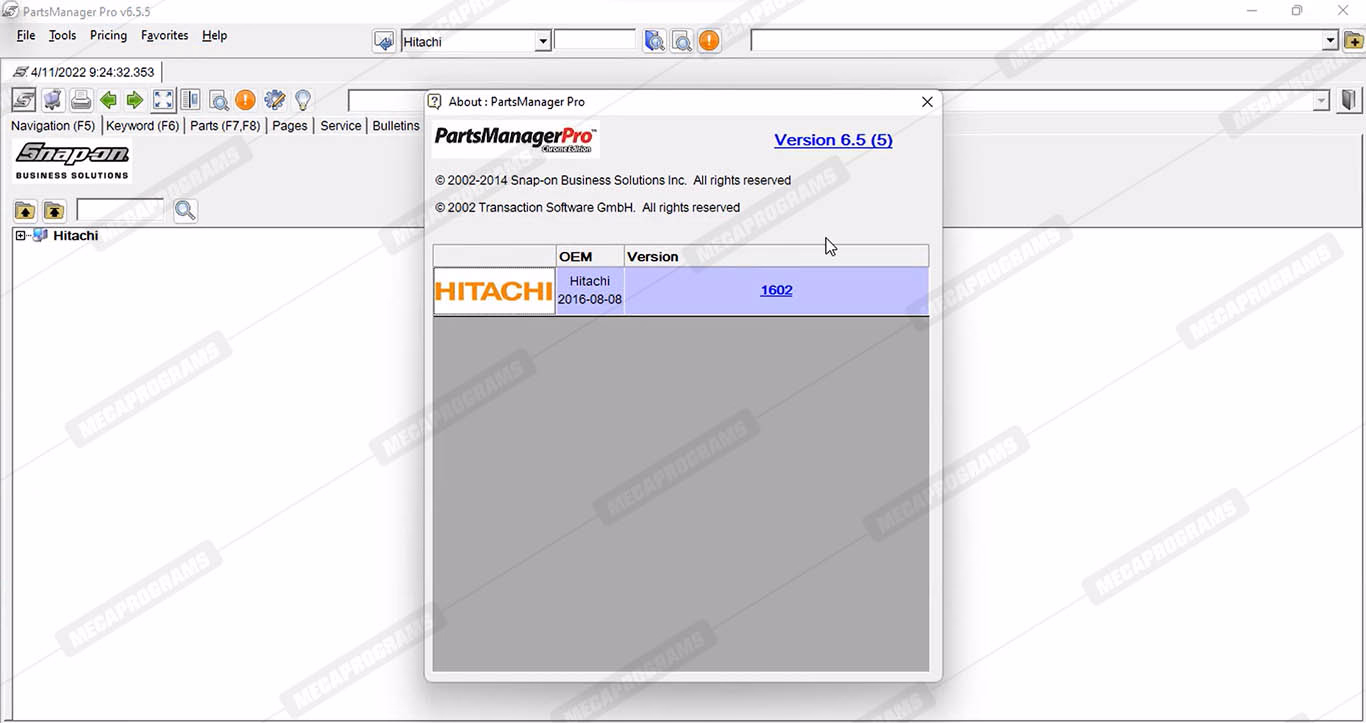Open the Hitachi catalog dropdown arrow
The image size is (1366, 723).
pos(543,42)
